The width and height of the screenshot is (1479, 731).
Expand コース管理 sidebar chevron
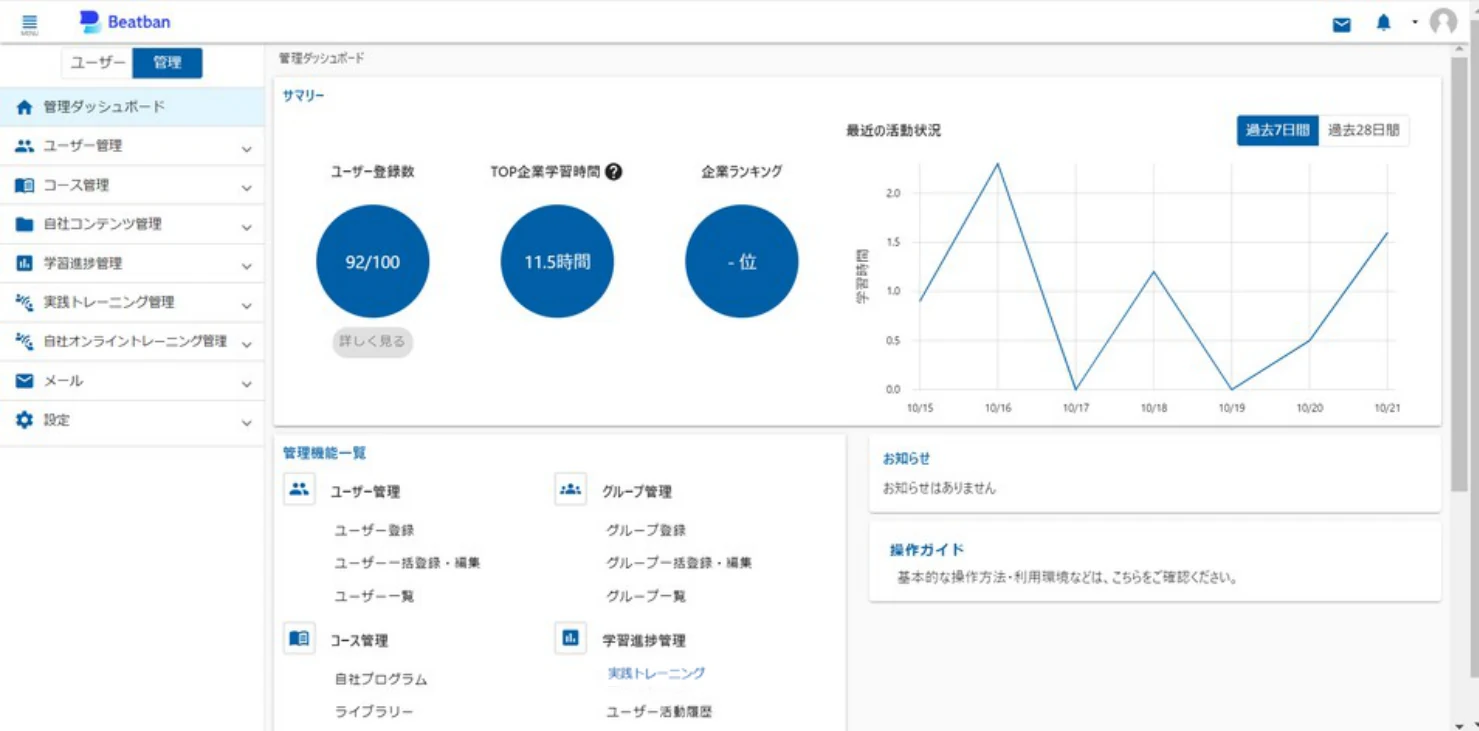[x=247, y=189]
